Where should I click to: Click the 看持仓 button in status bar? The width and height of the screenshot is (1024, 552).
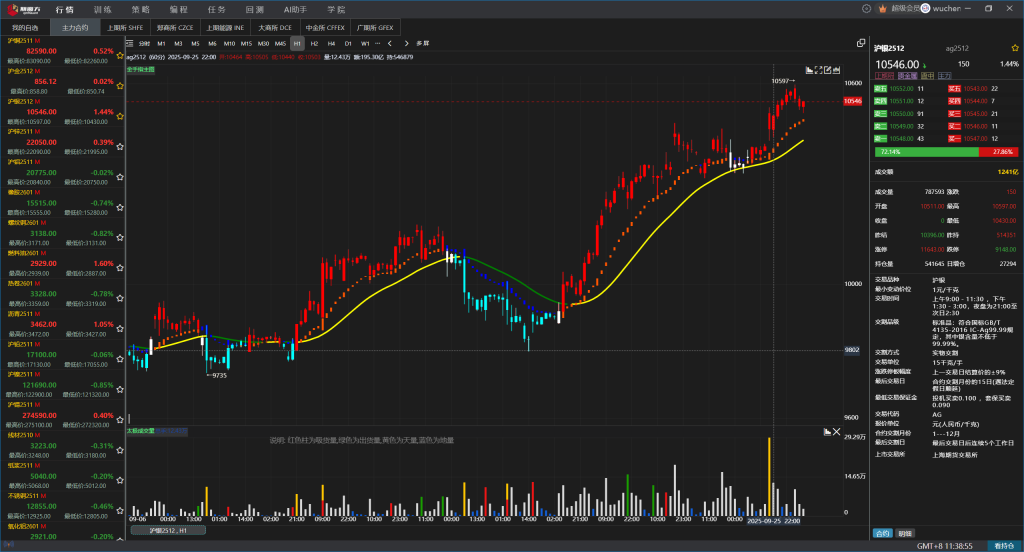point(1004,545)
